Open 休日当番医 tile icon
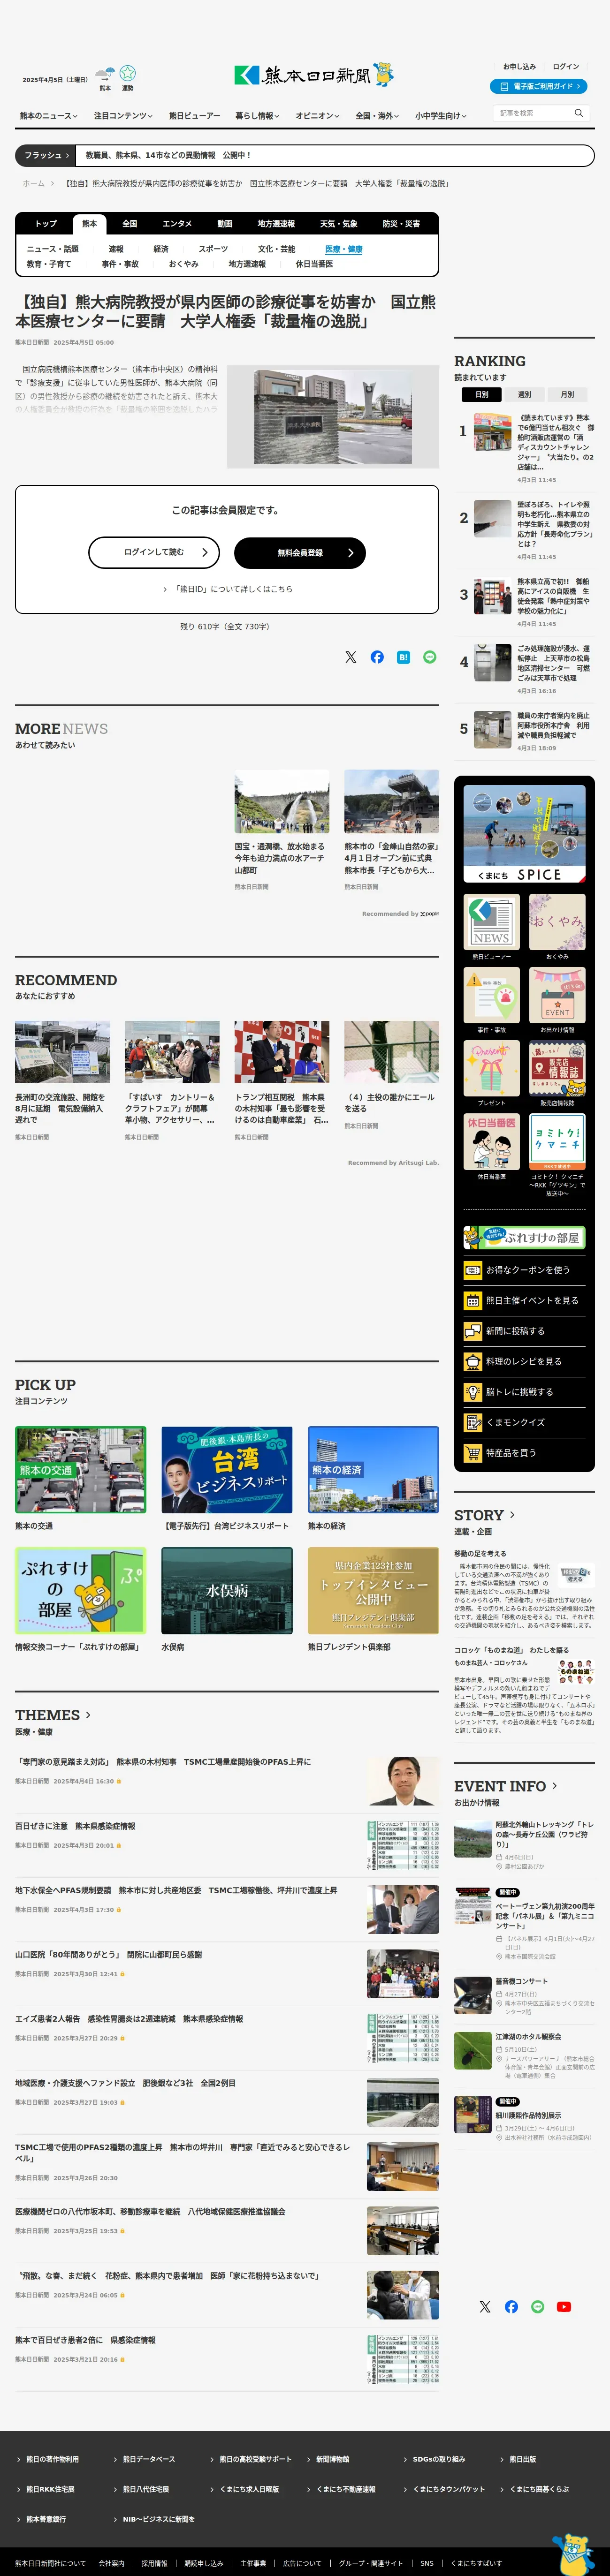 tap(492, 1142)
